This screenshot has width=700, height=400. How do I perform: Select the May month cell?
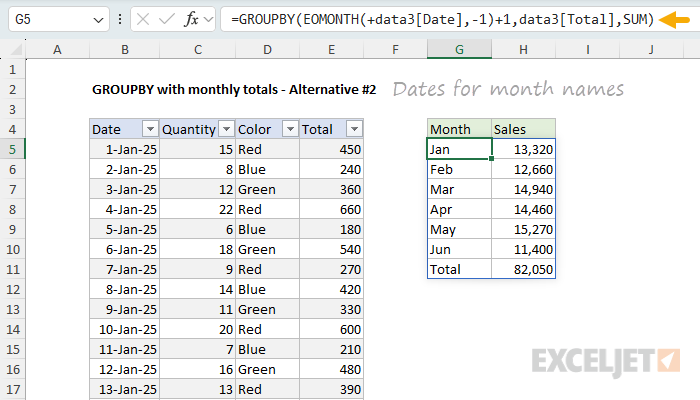tap(459, 229)
